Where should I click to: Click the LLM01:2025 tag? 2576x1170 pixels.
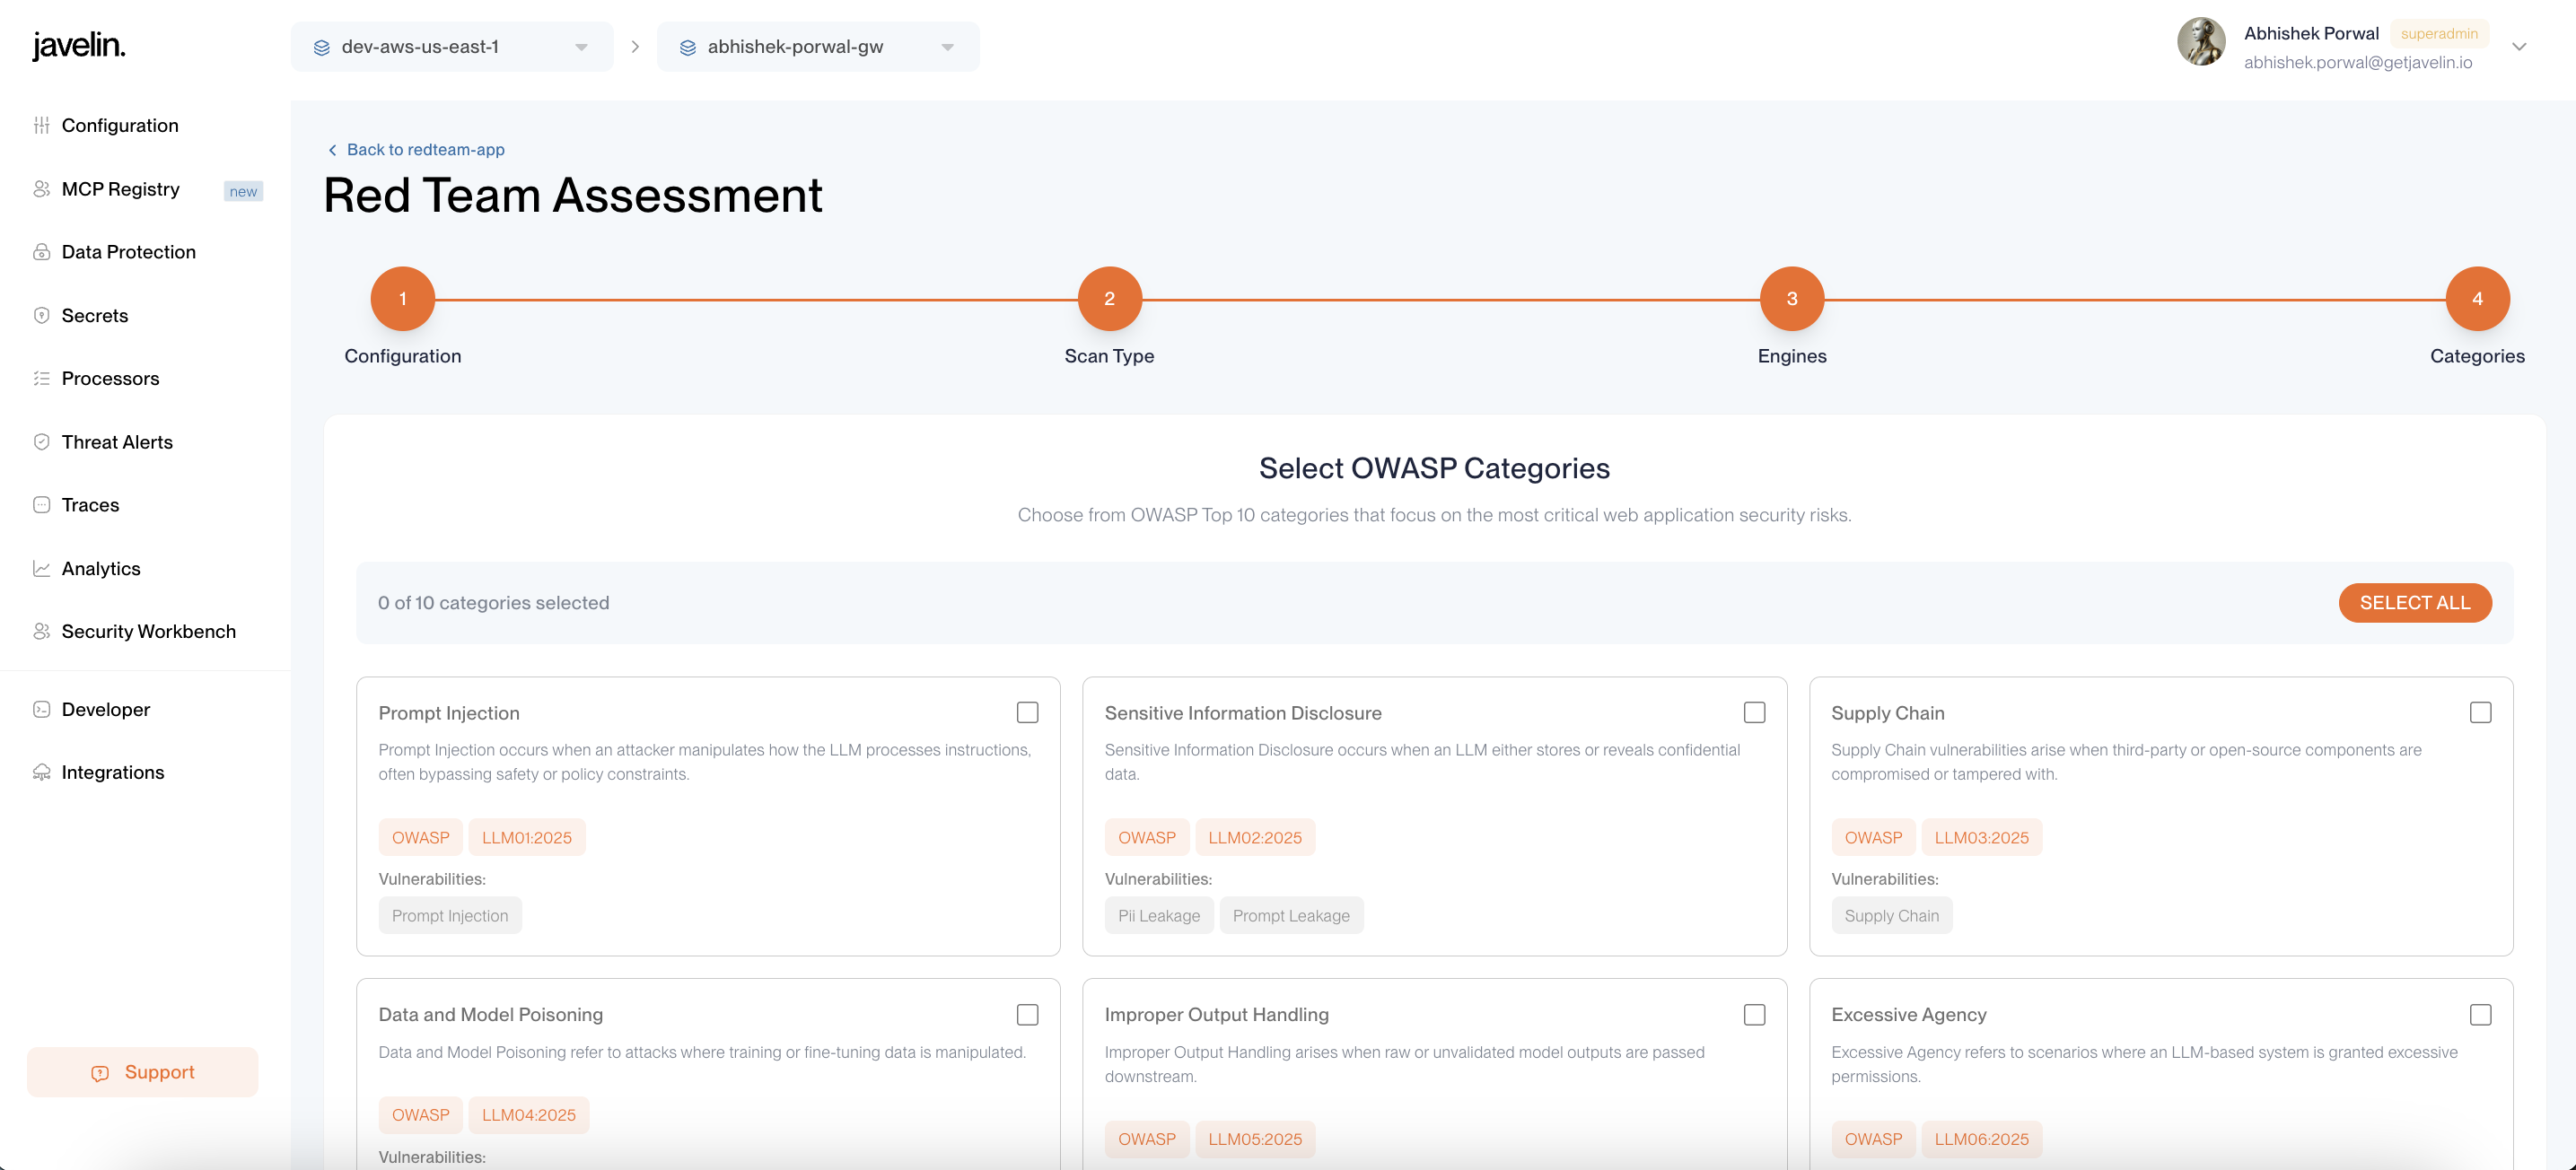(x=527, y=837)
